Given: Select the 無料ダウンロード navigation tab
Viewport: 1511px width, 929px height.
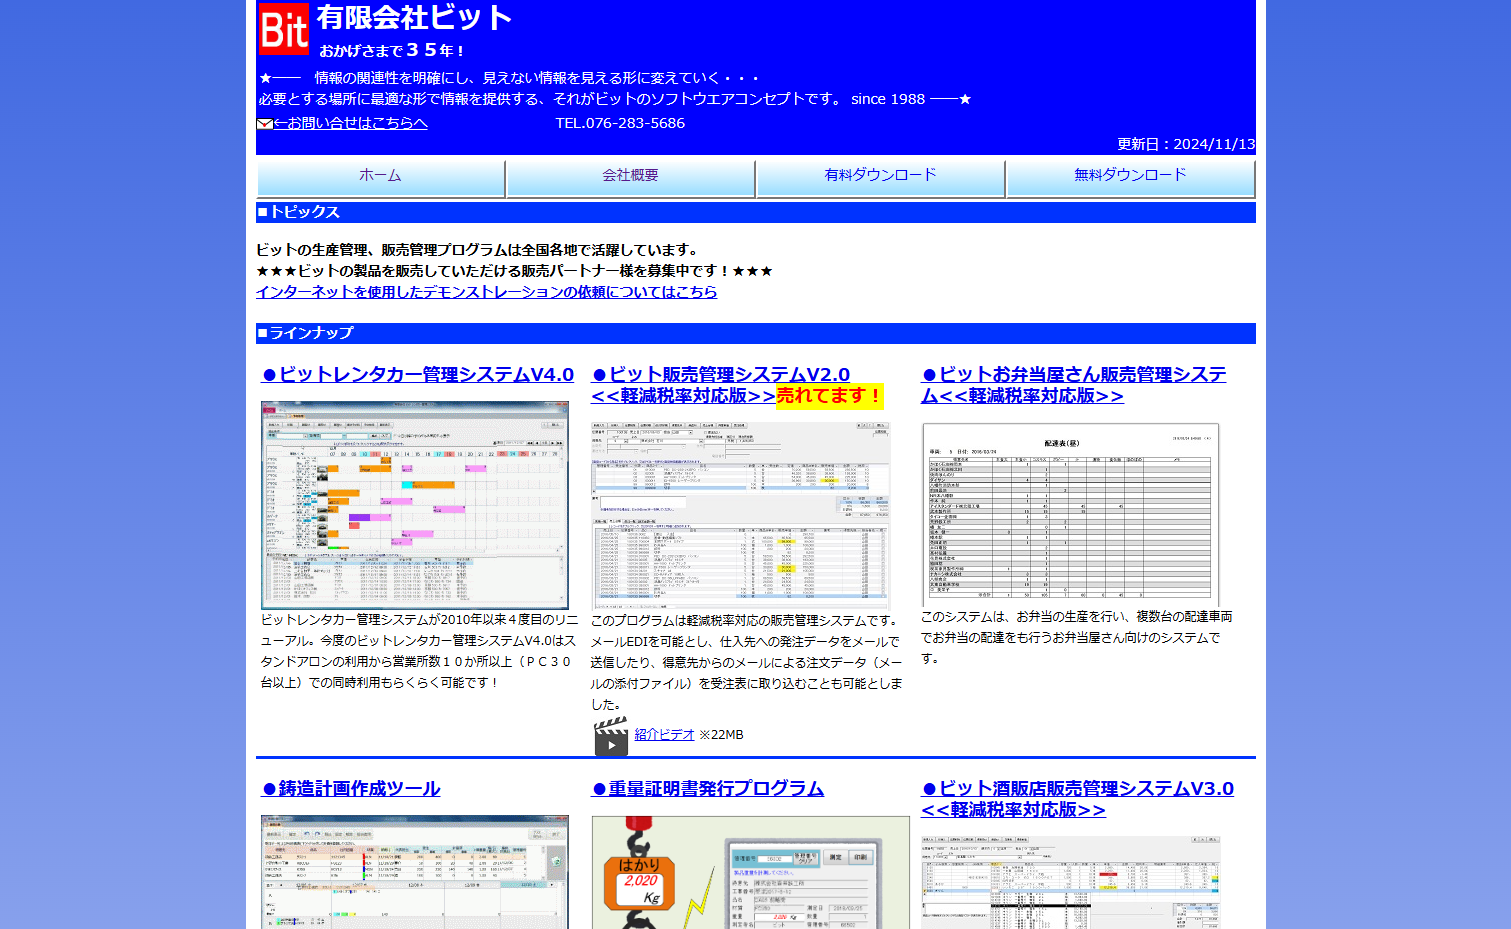Looking at the screenshot, I should [1130, 176].
